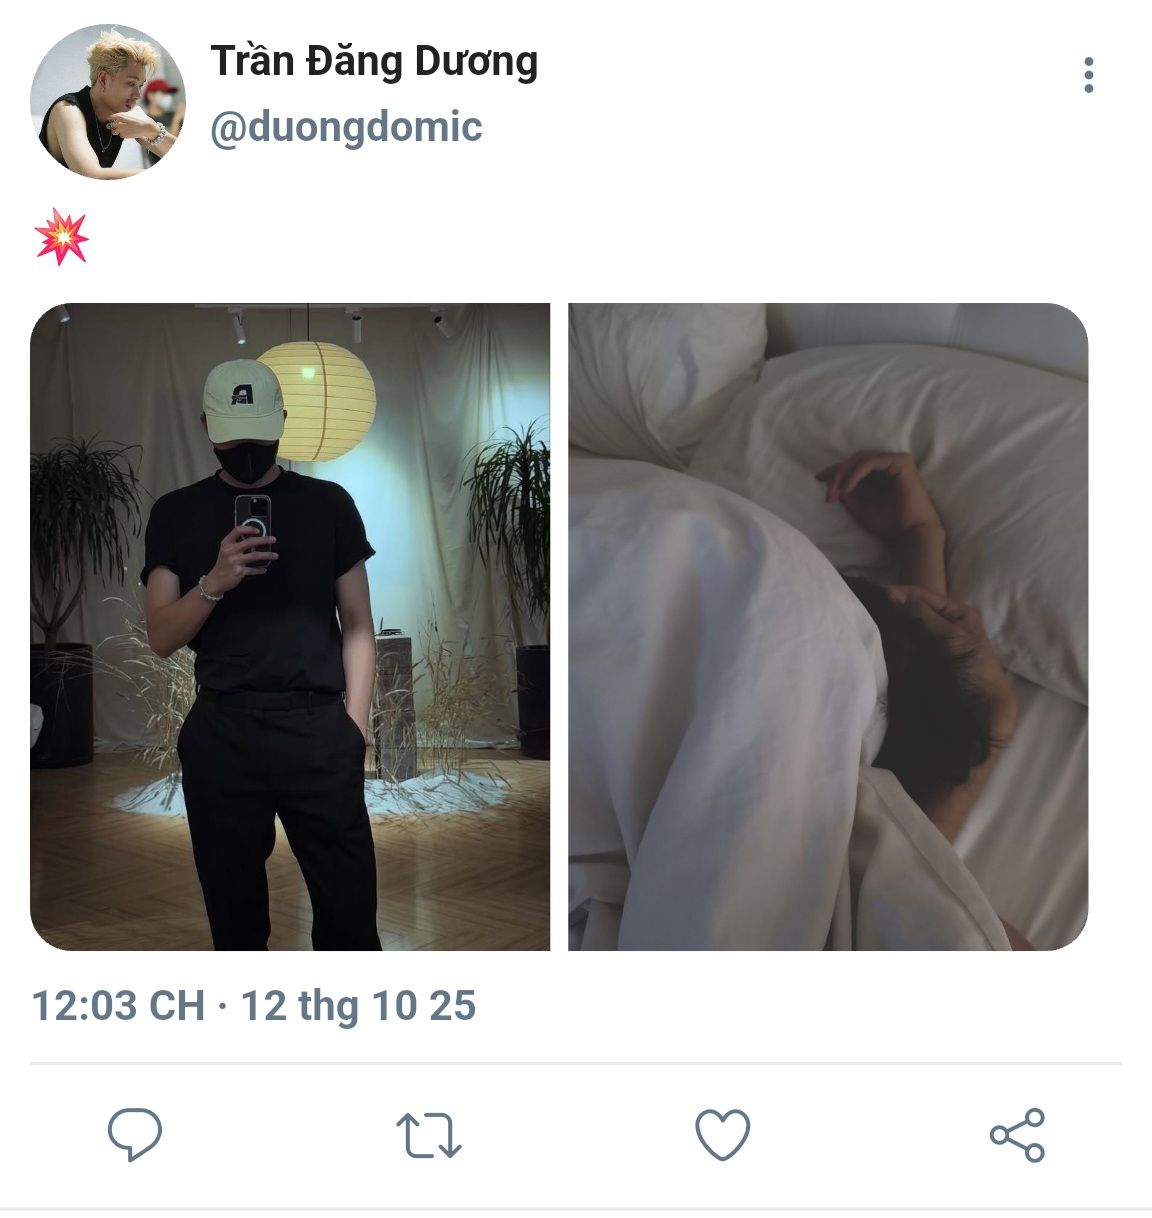Open the blond-haired profile avatar
Image resolution: width=1152 pixels, height=1218 pixels.
108,102
